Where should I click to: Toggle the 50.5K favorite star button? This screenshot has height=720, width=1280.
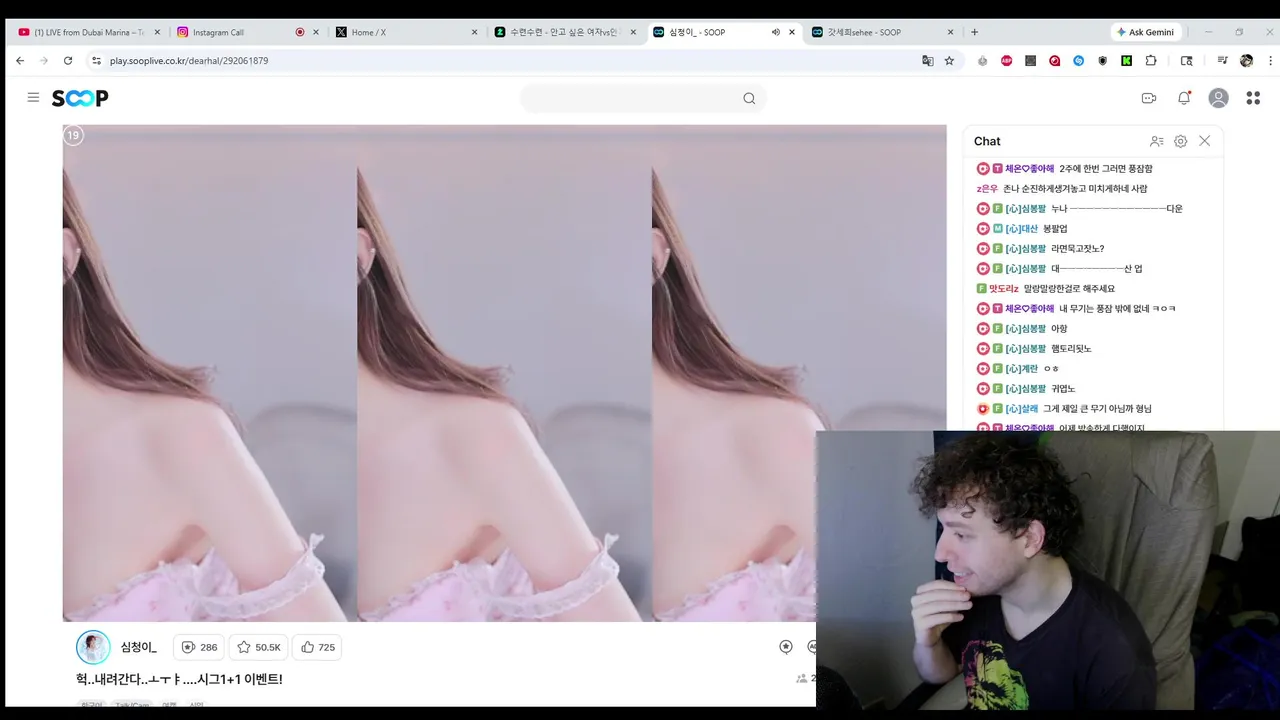pos(258,647)
